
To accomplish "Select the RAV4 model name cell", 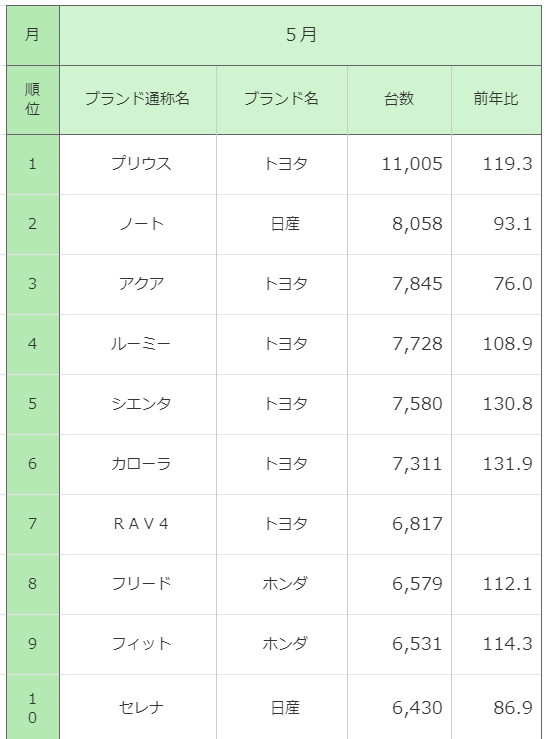I will [x=138, y=524].
